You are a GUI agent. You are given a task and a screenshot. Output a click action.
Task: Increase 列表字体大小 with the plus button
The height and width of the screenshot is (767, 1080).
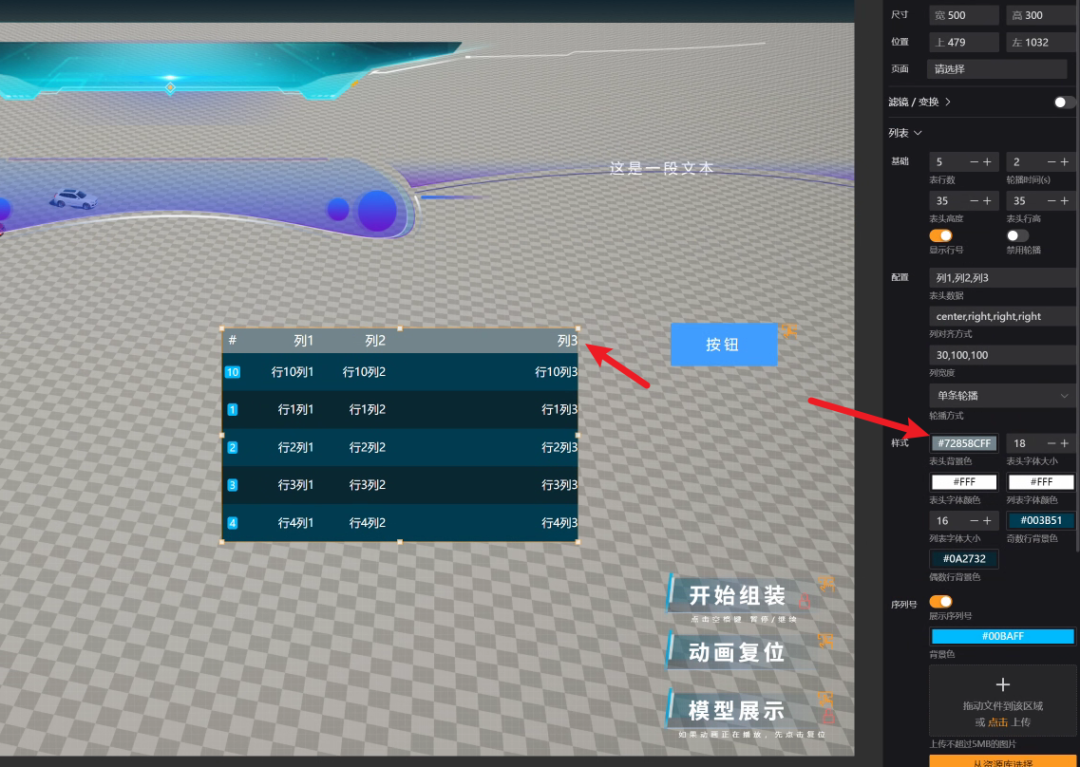pyautogui.click(x=987, y=521)
